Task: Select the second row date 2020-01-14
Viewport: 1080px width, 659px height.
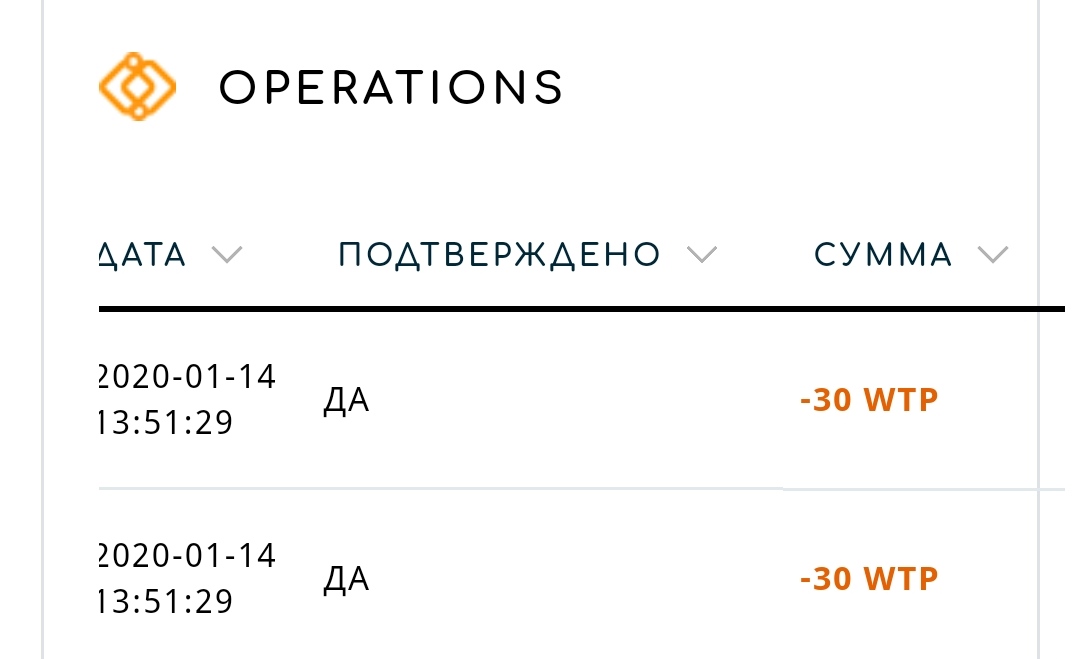Action: click(x=187, y=556)
